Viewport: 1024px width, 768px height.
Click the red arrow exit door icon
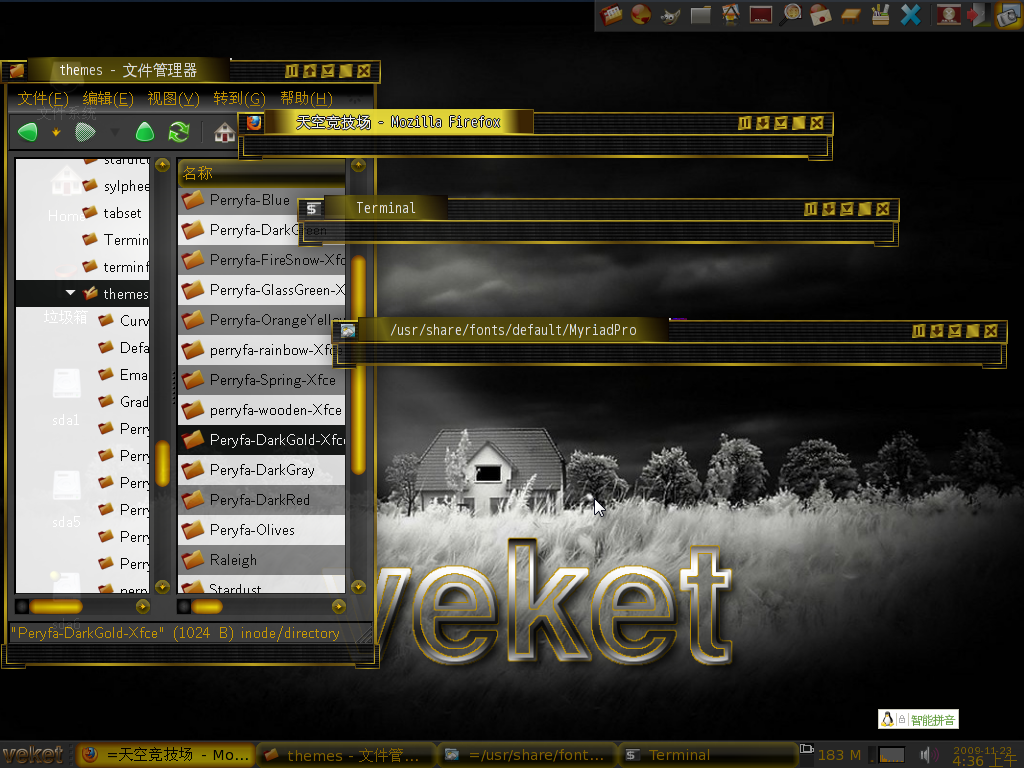[978, 15]
